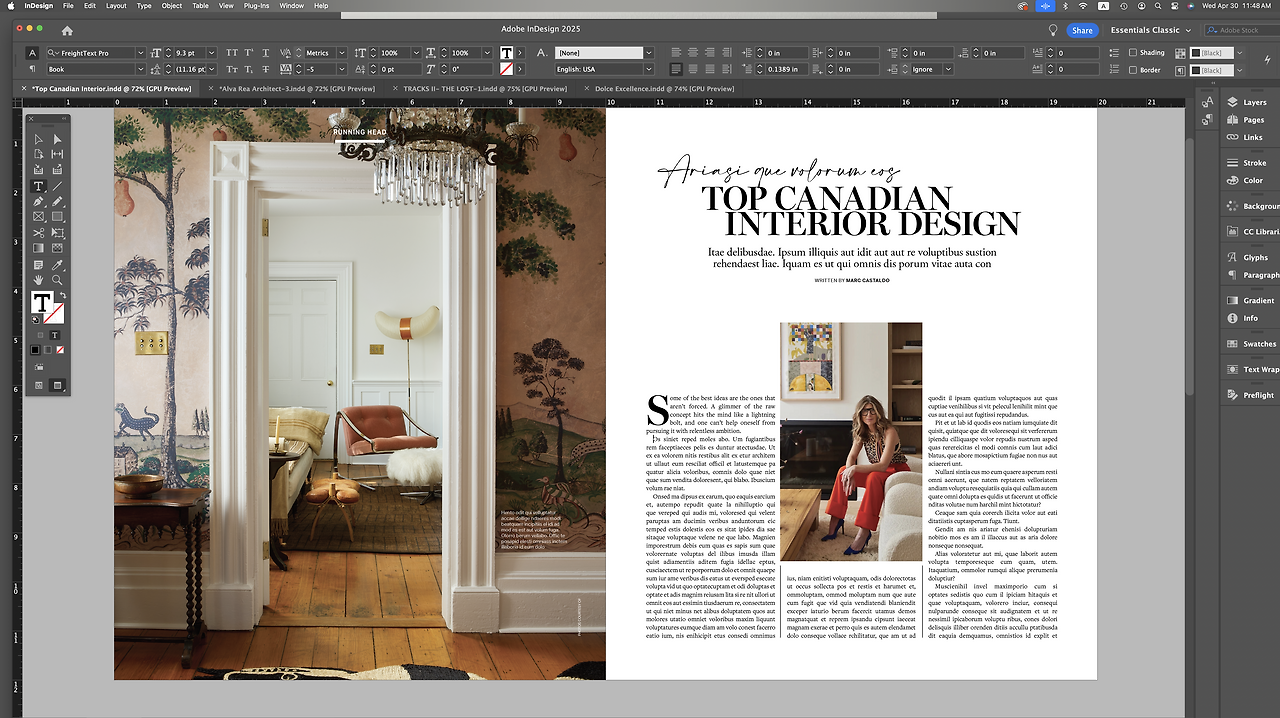This screenshot has width=1280, height=718.
Task: Select the Rectangle Frame tool
Action: pyautogui.click(x=39, y=217)
